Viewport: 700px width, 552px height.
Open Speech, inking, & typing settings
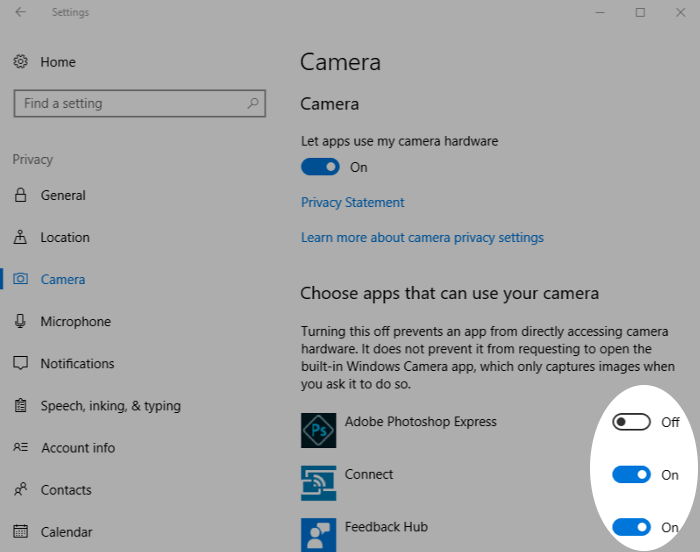(111, 406)
